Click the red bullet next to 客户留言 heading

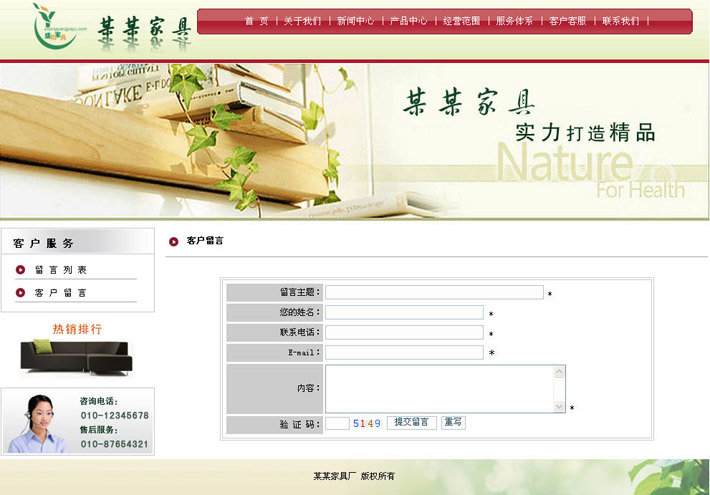174,241
